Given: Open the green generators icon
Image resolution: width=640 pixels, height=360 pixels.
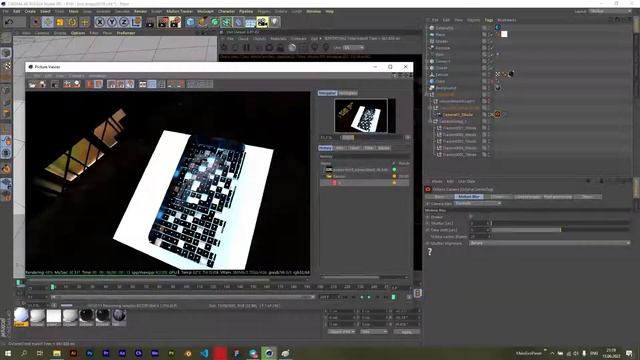Looking at the screenshot, I should pyautogui.click(x=215, y=22).
